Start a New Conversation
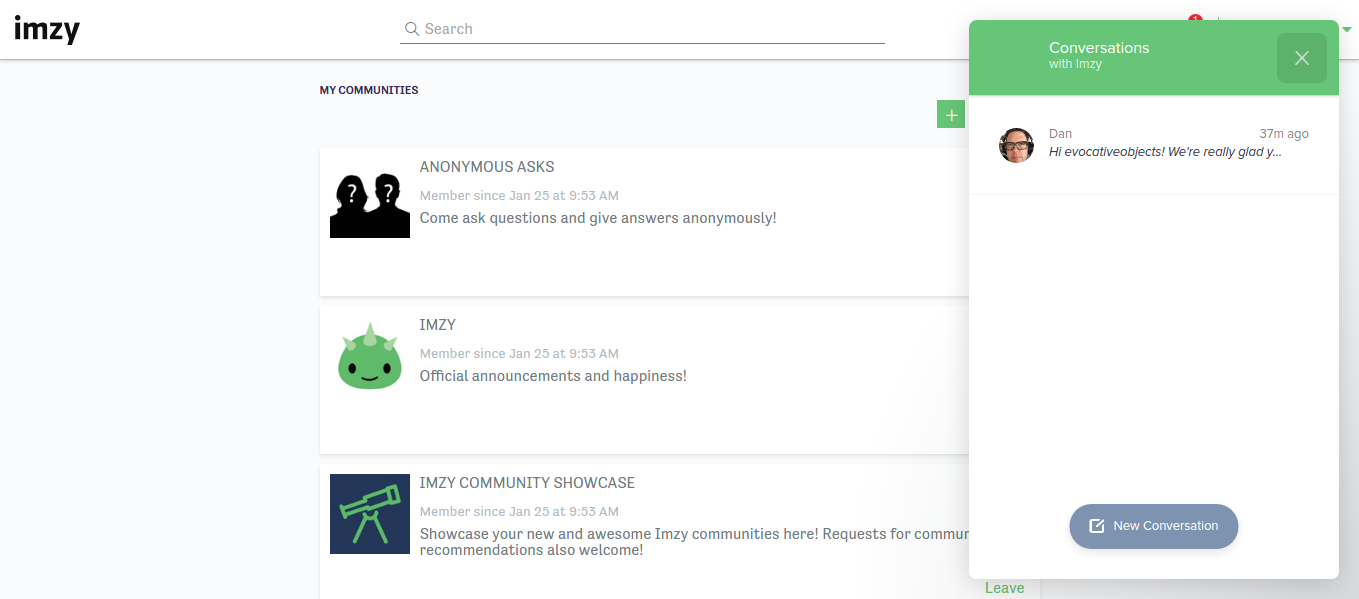Viewport: 1359px width, 599px height. (x=1154, y=526)
